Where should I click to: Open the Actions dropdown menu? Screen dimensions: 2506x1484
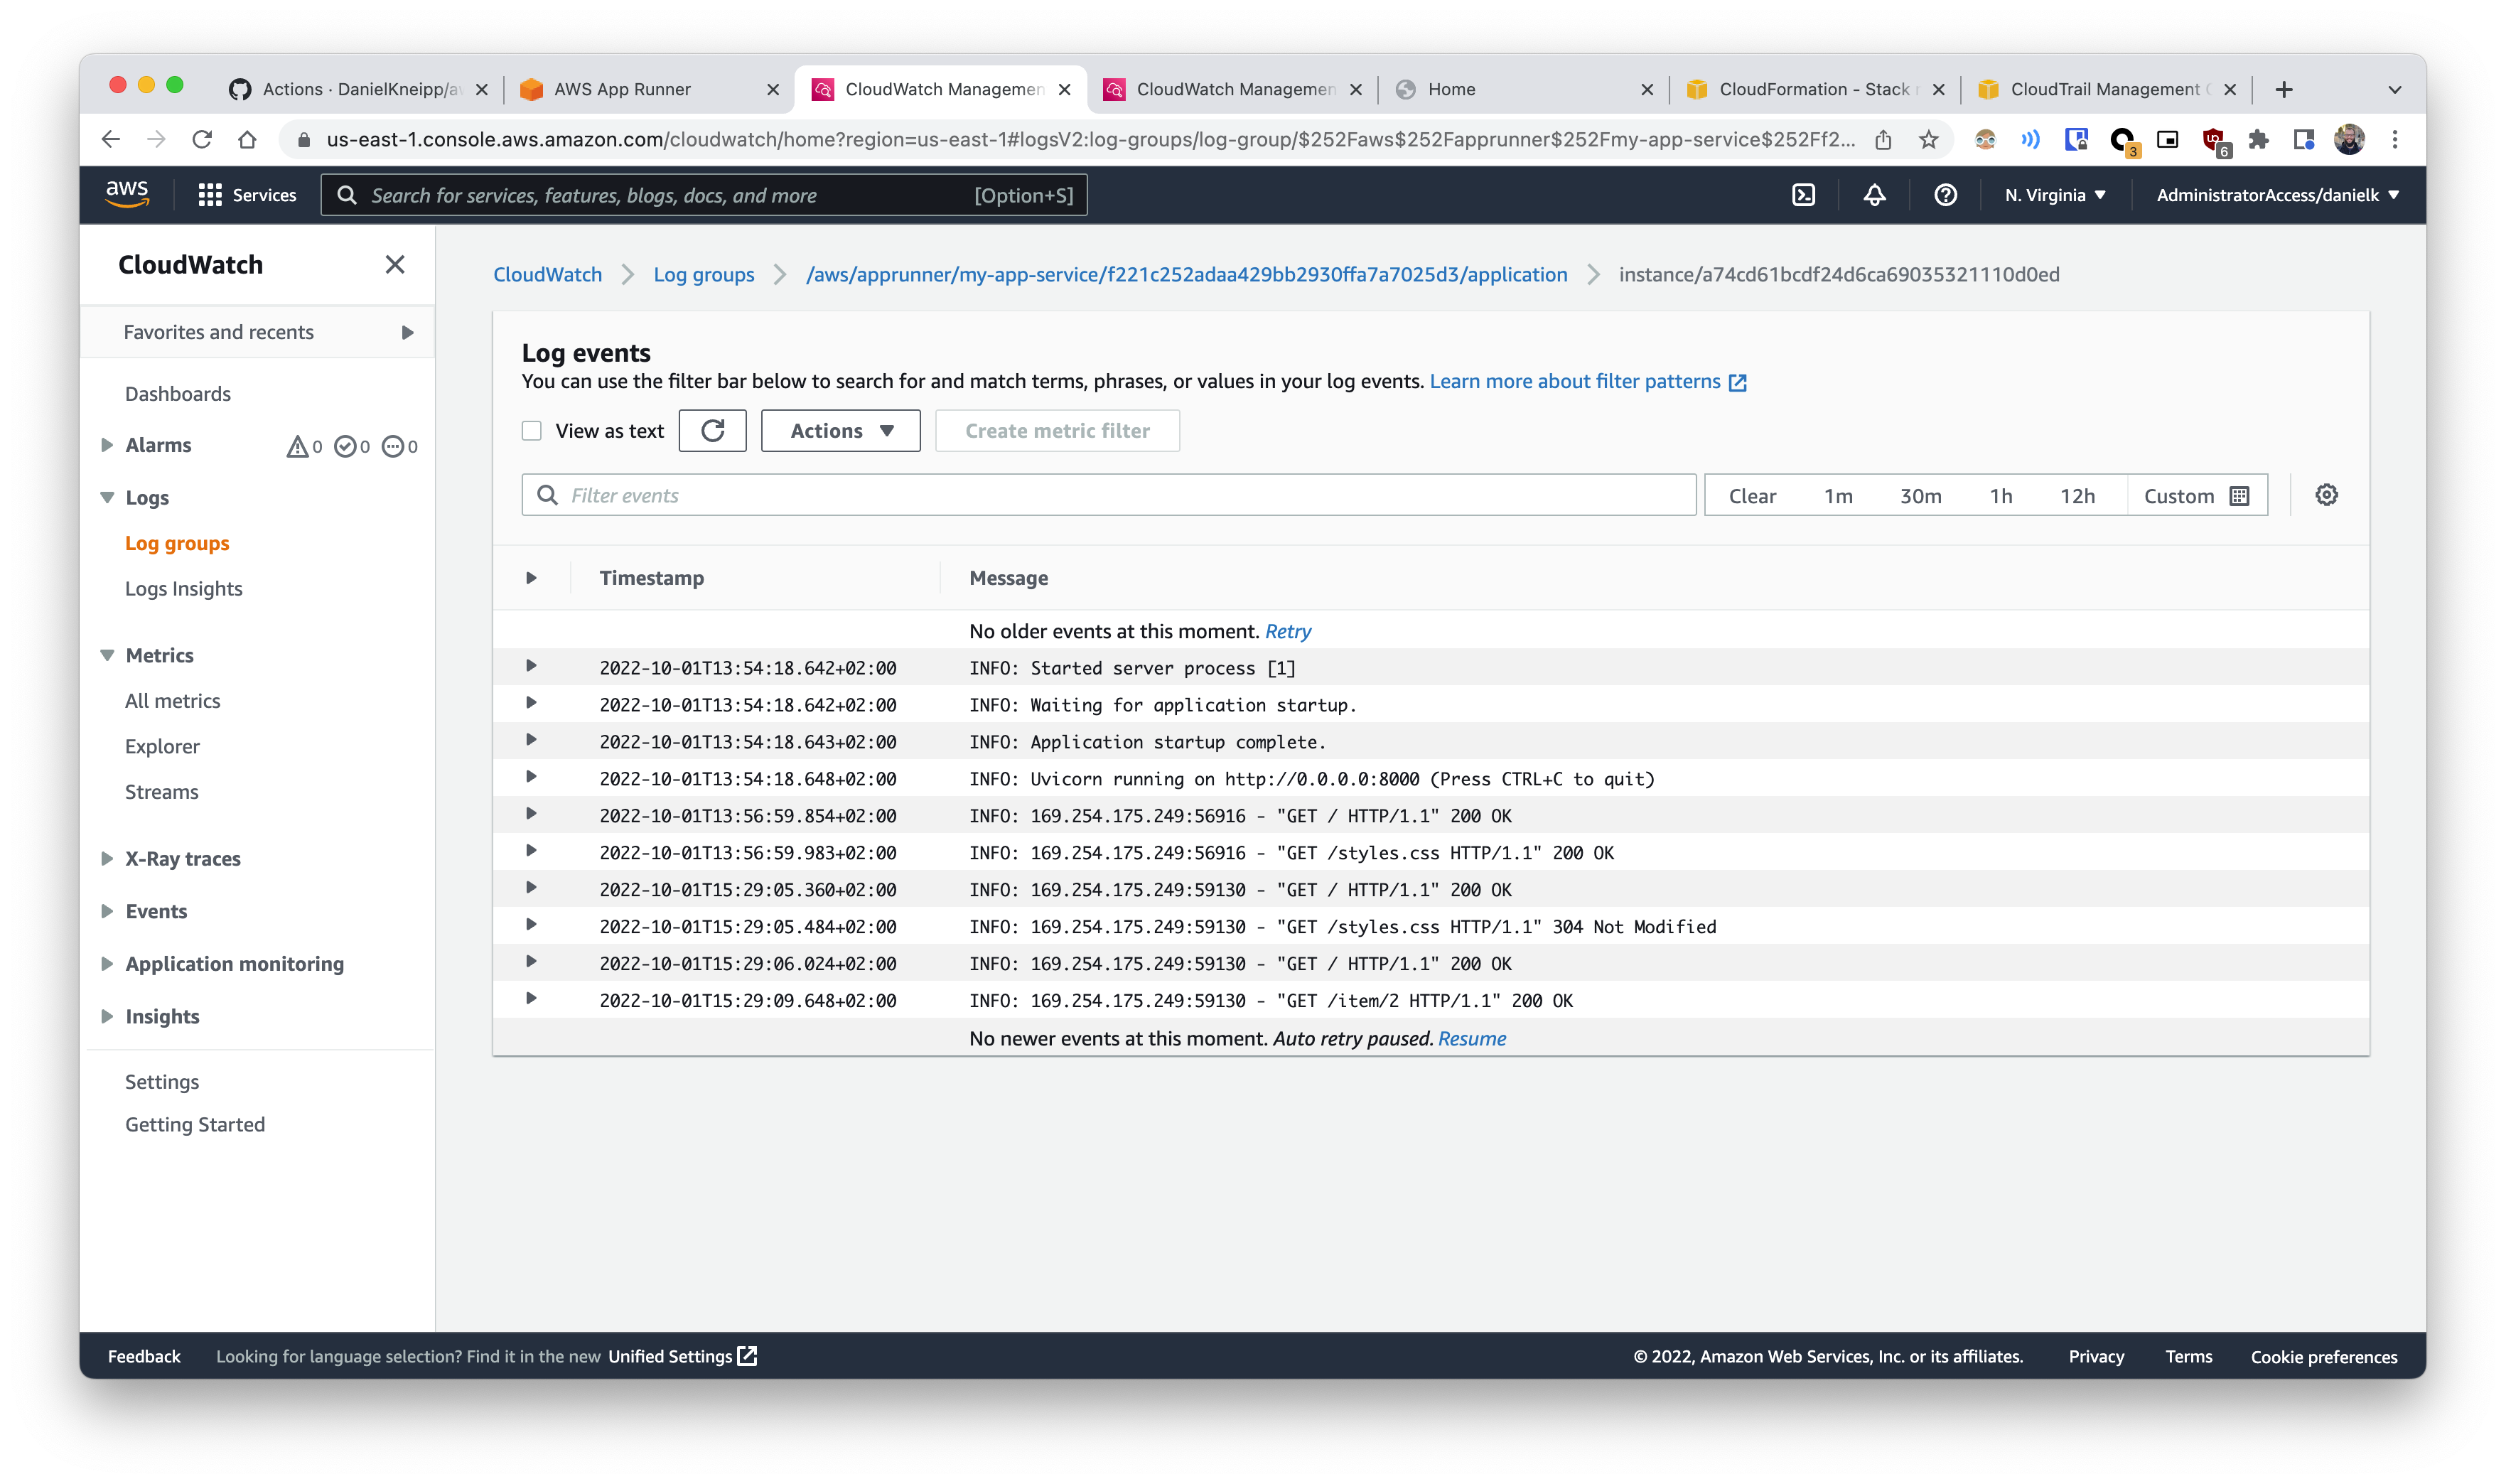[x=840, y=431]
